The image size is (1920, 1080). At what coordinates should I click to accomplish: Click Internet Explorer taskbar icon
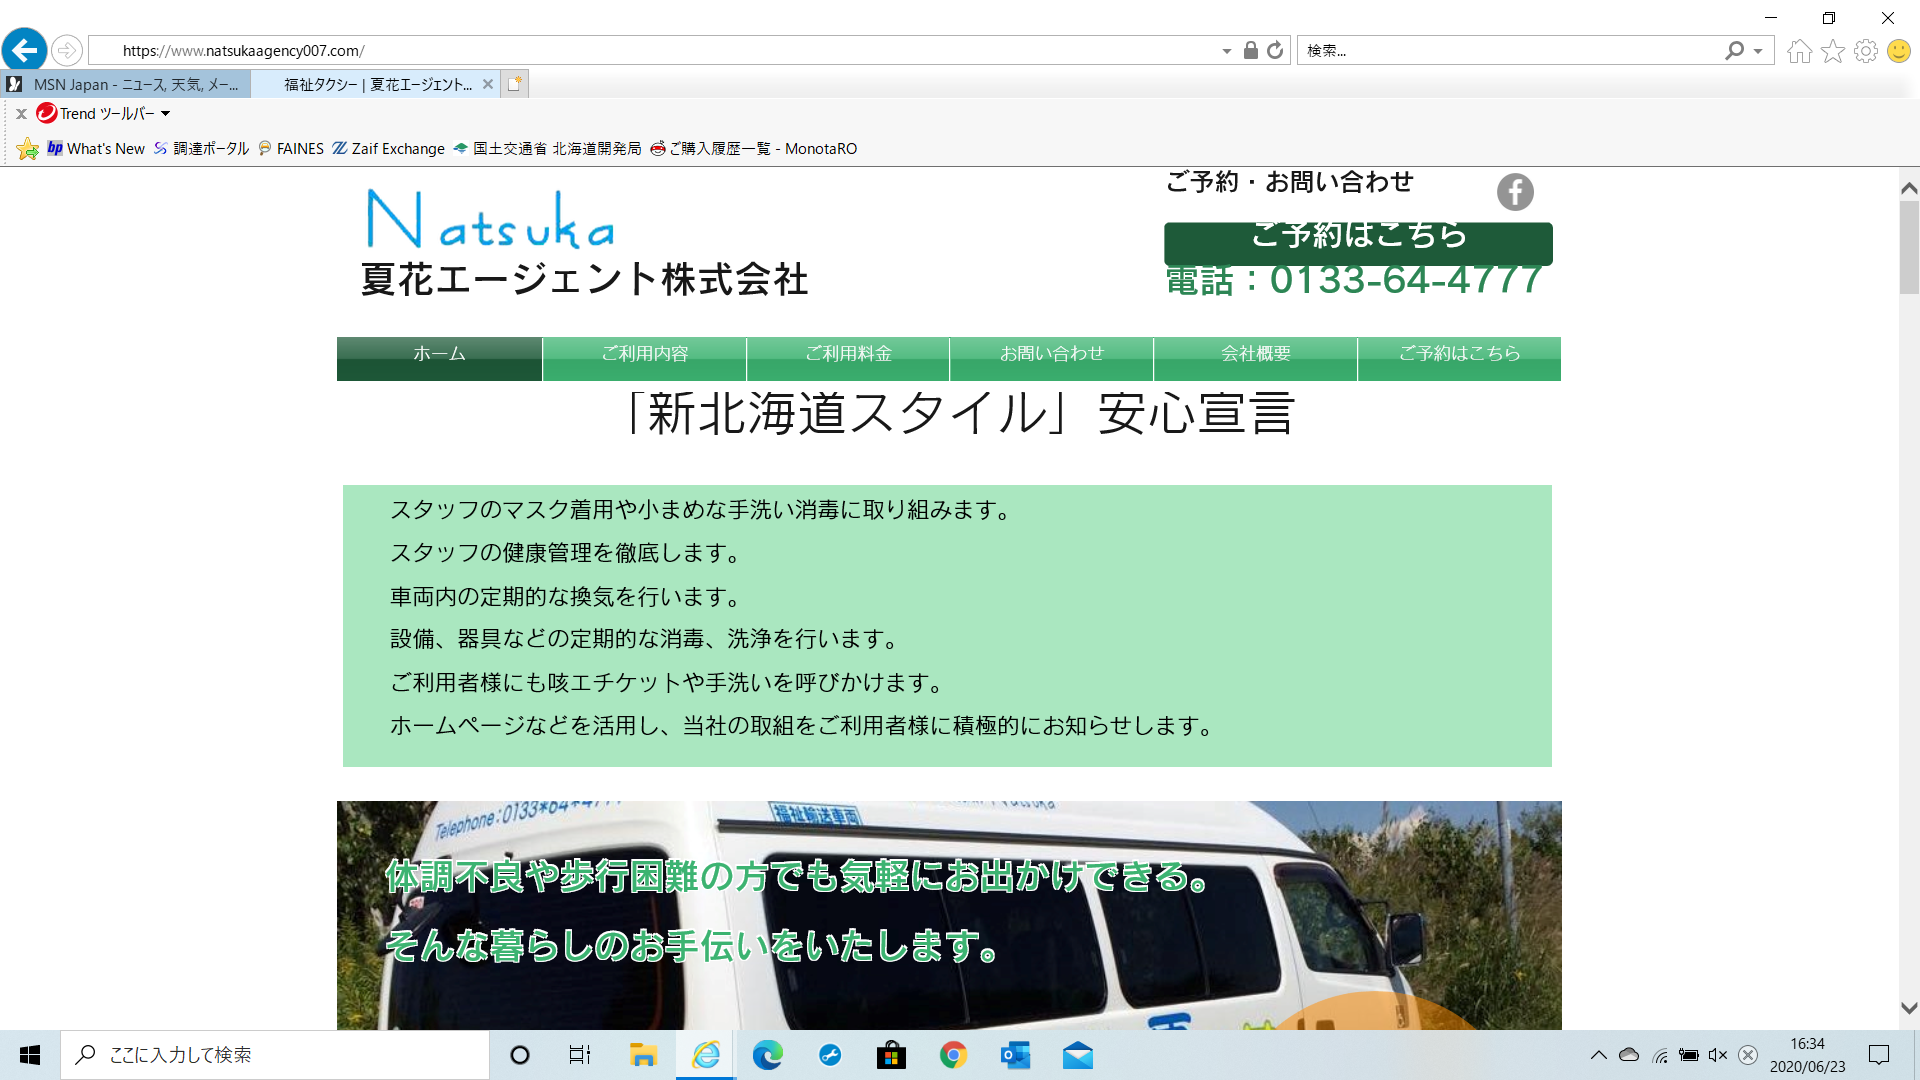[x=706, y=1055]
